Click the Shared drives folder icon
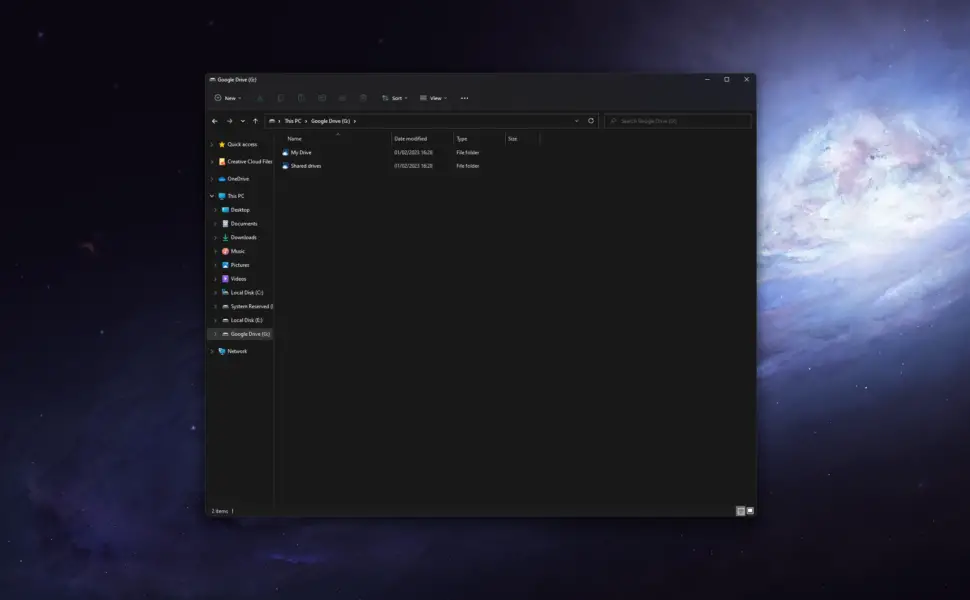The width and height of the screenshot is (970, 600). click(285, 166)
